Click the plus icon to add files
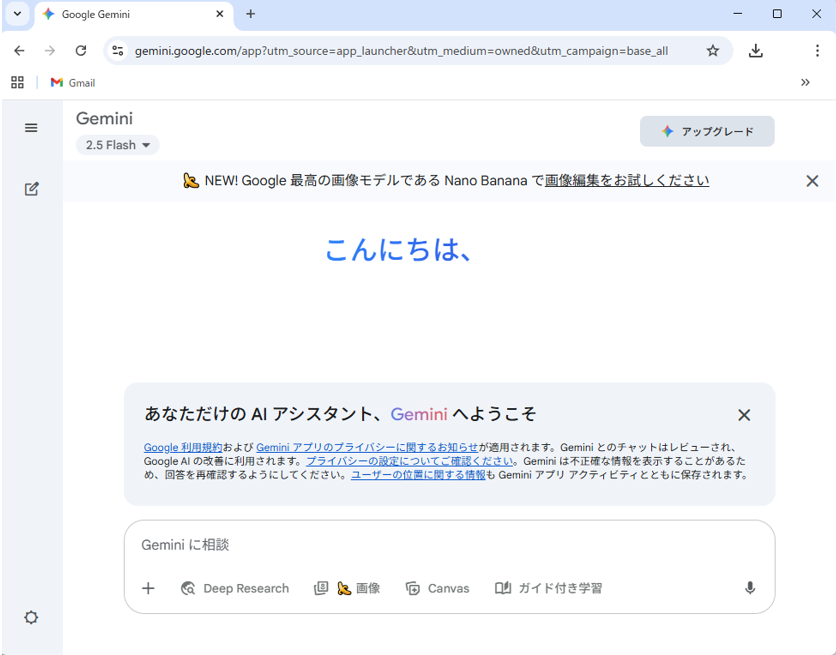 tap(148, 588)
